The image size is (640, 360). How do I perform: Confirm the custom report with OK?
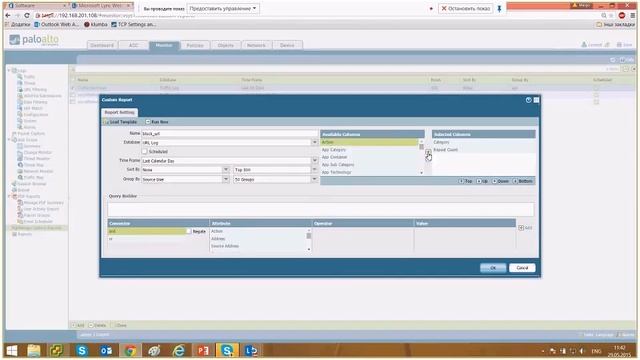pyautogui.click(x=493, y=268)
